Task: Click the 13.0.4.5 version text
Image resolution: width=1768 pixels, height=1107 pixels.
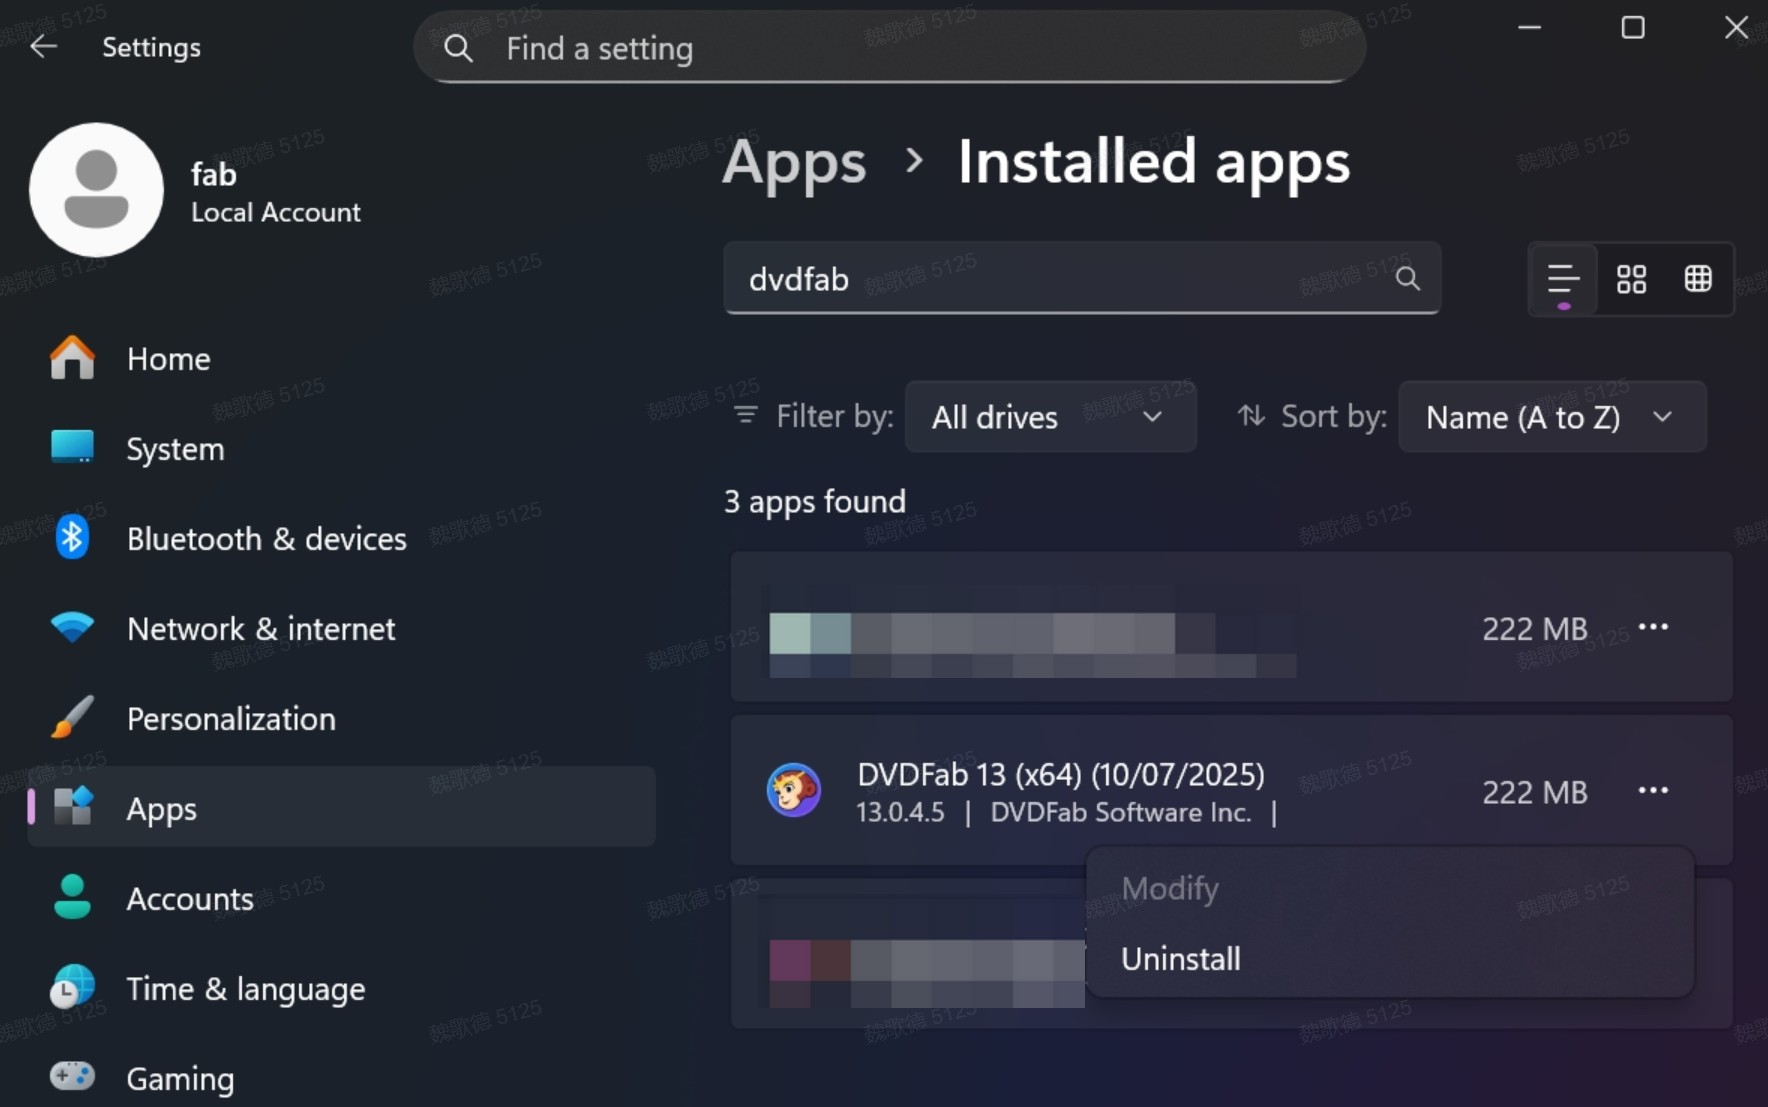Action: click(900, 812)
